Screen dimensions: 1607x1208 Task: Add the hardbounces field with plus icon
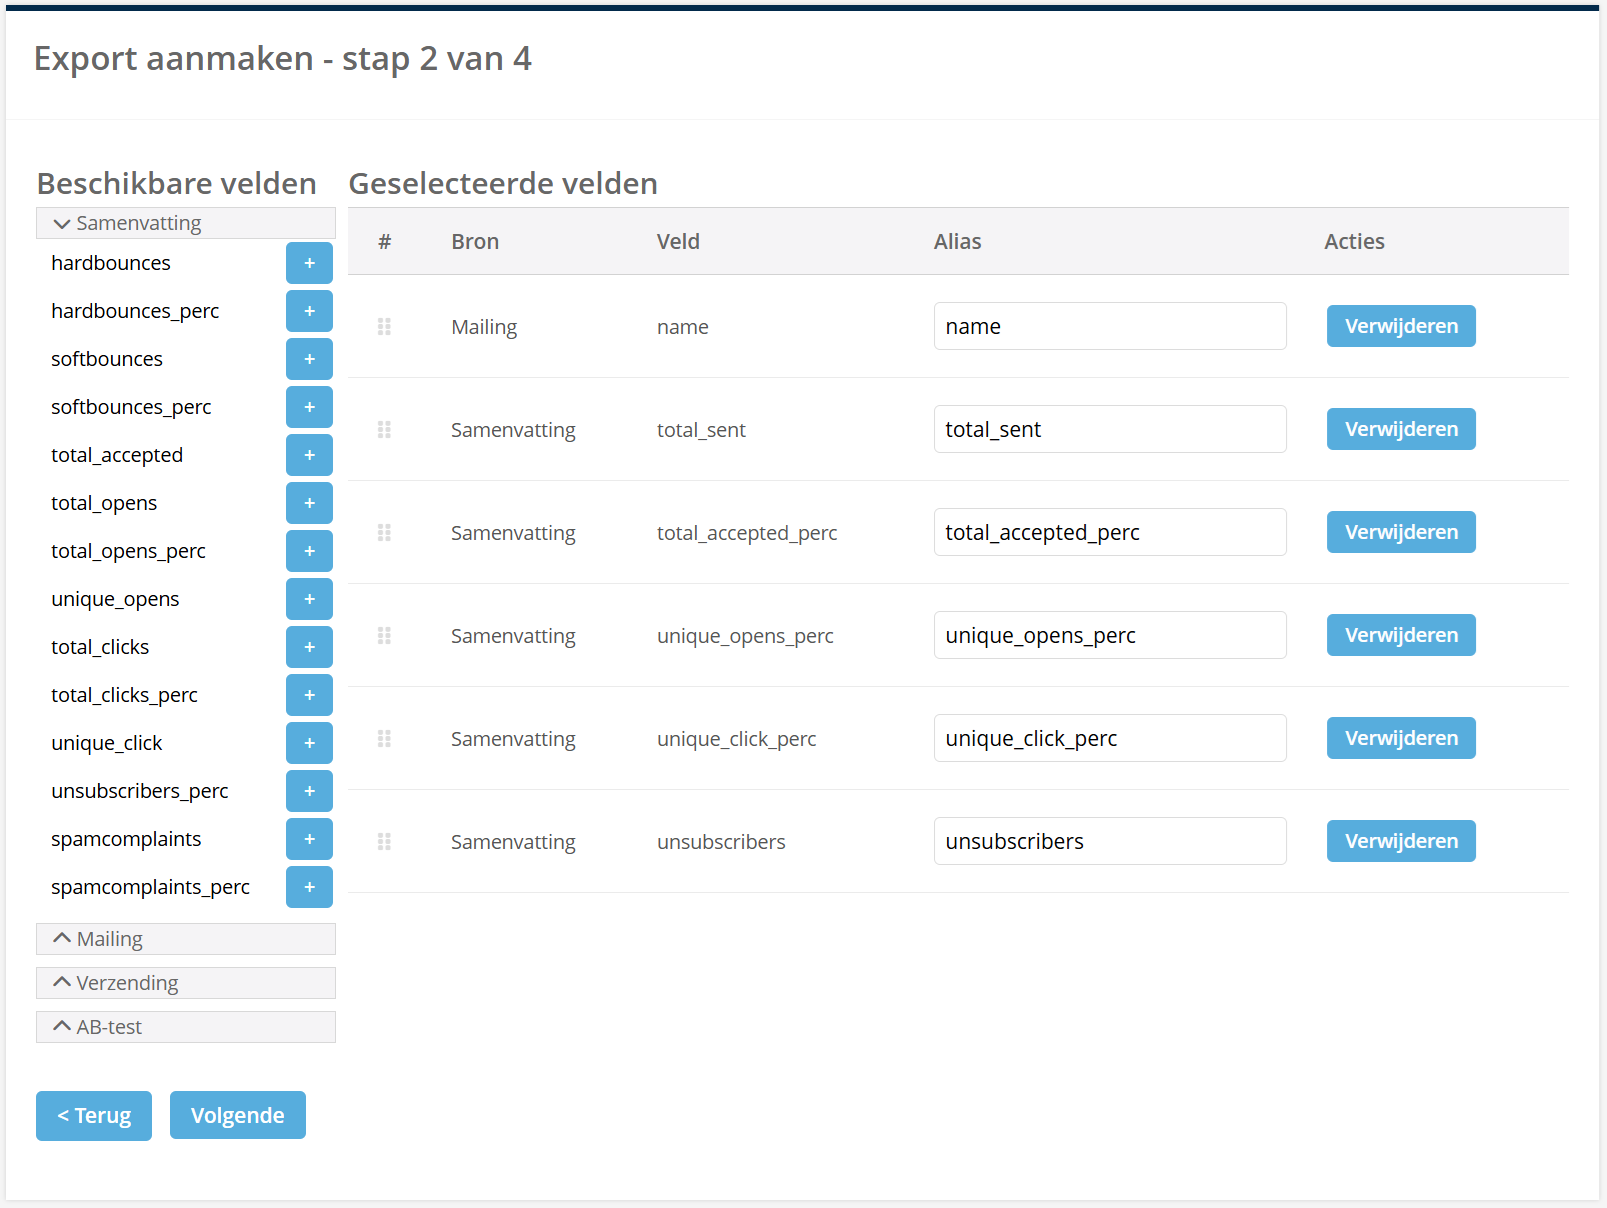tap(309, 263)
